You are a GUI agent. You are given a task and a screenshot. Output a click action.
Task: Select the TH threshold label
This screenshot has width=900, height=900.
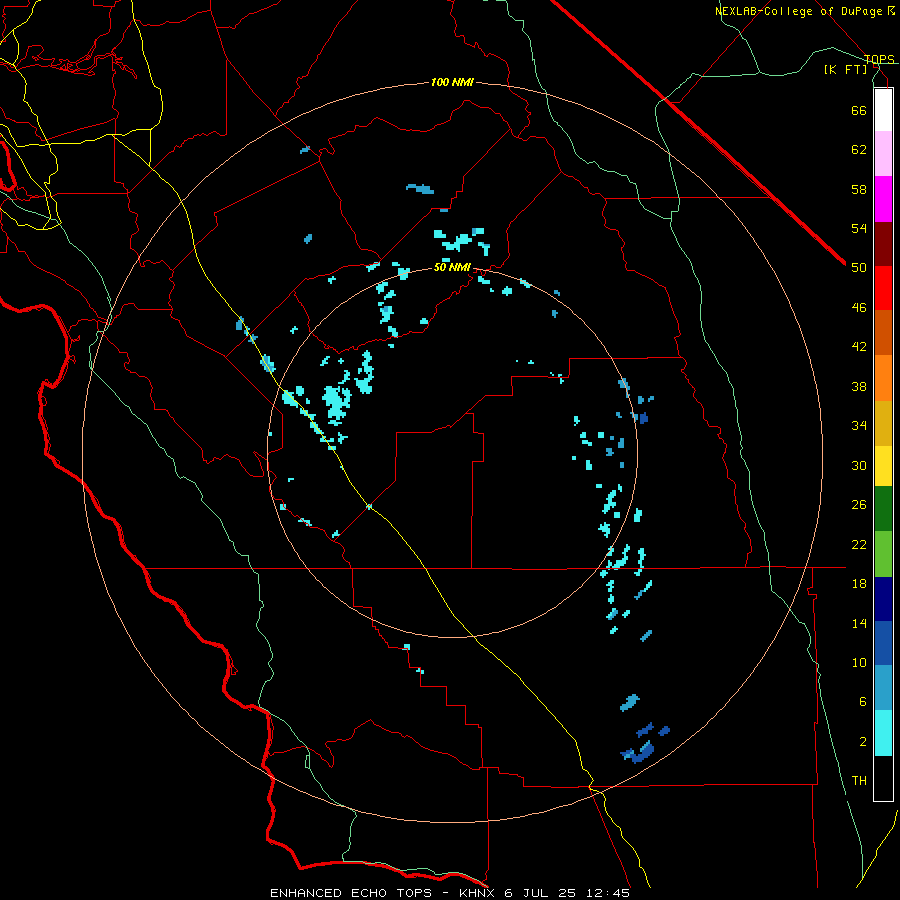point(859,781)
